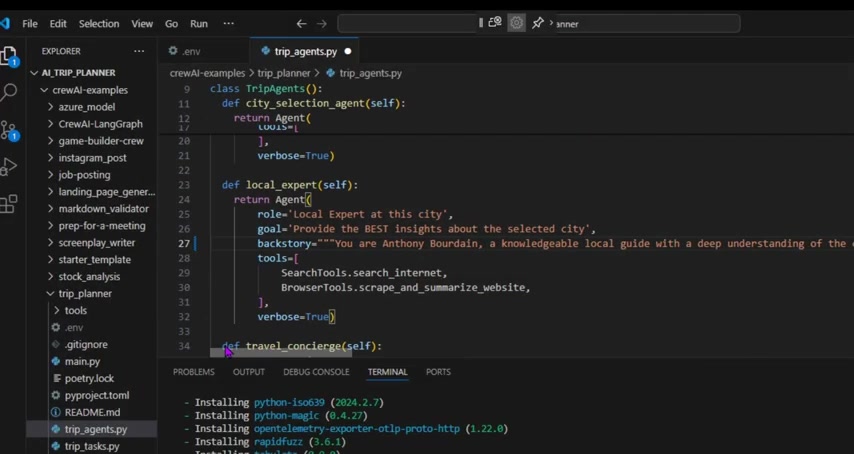
Task: Open Run and Debug view
Action: click(x=8, y=166)
